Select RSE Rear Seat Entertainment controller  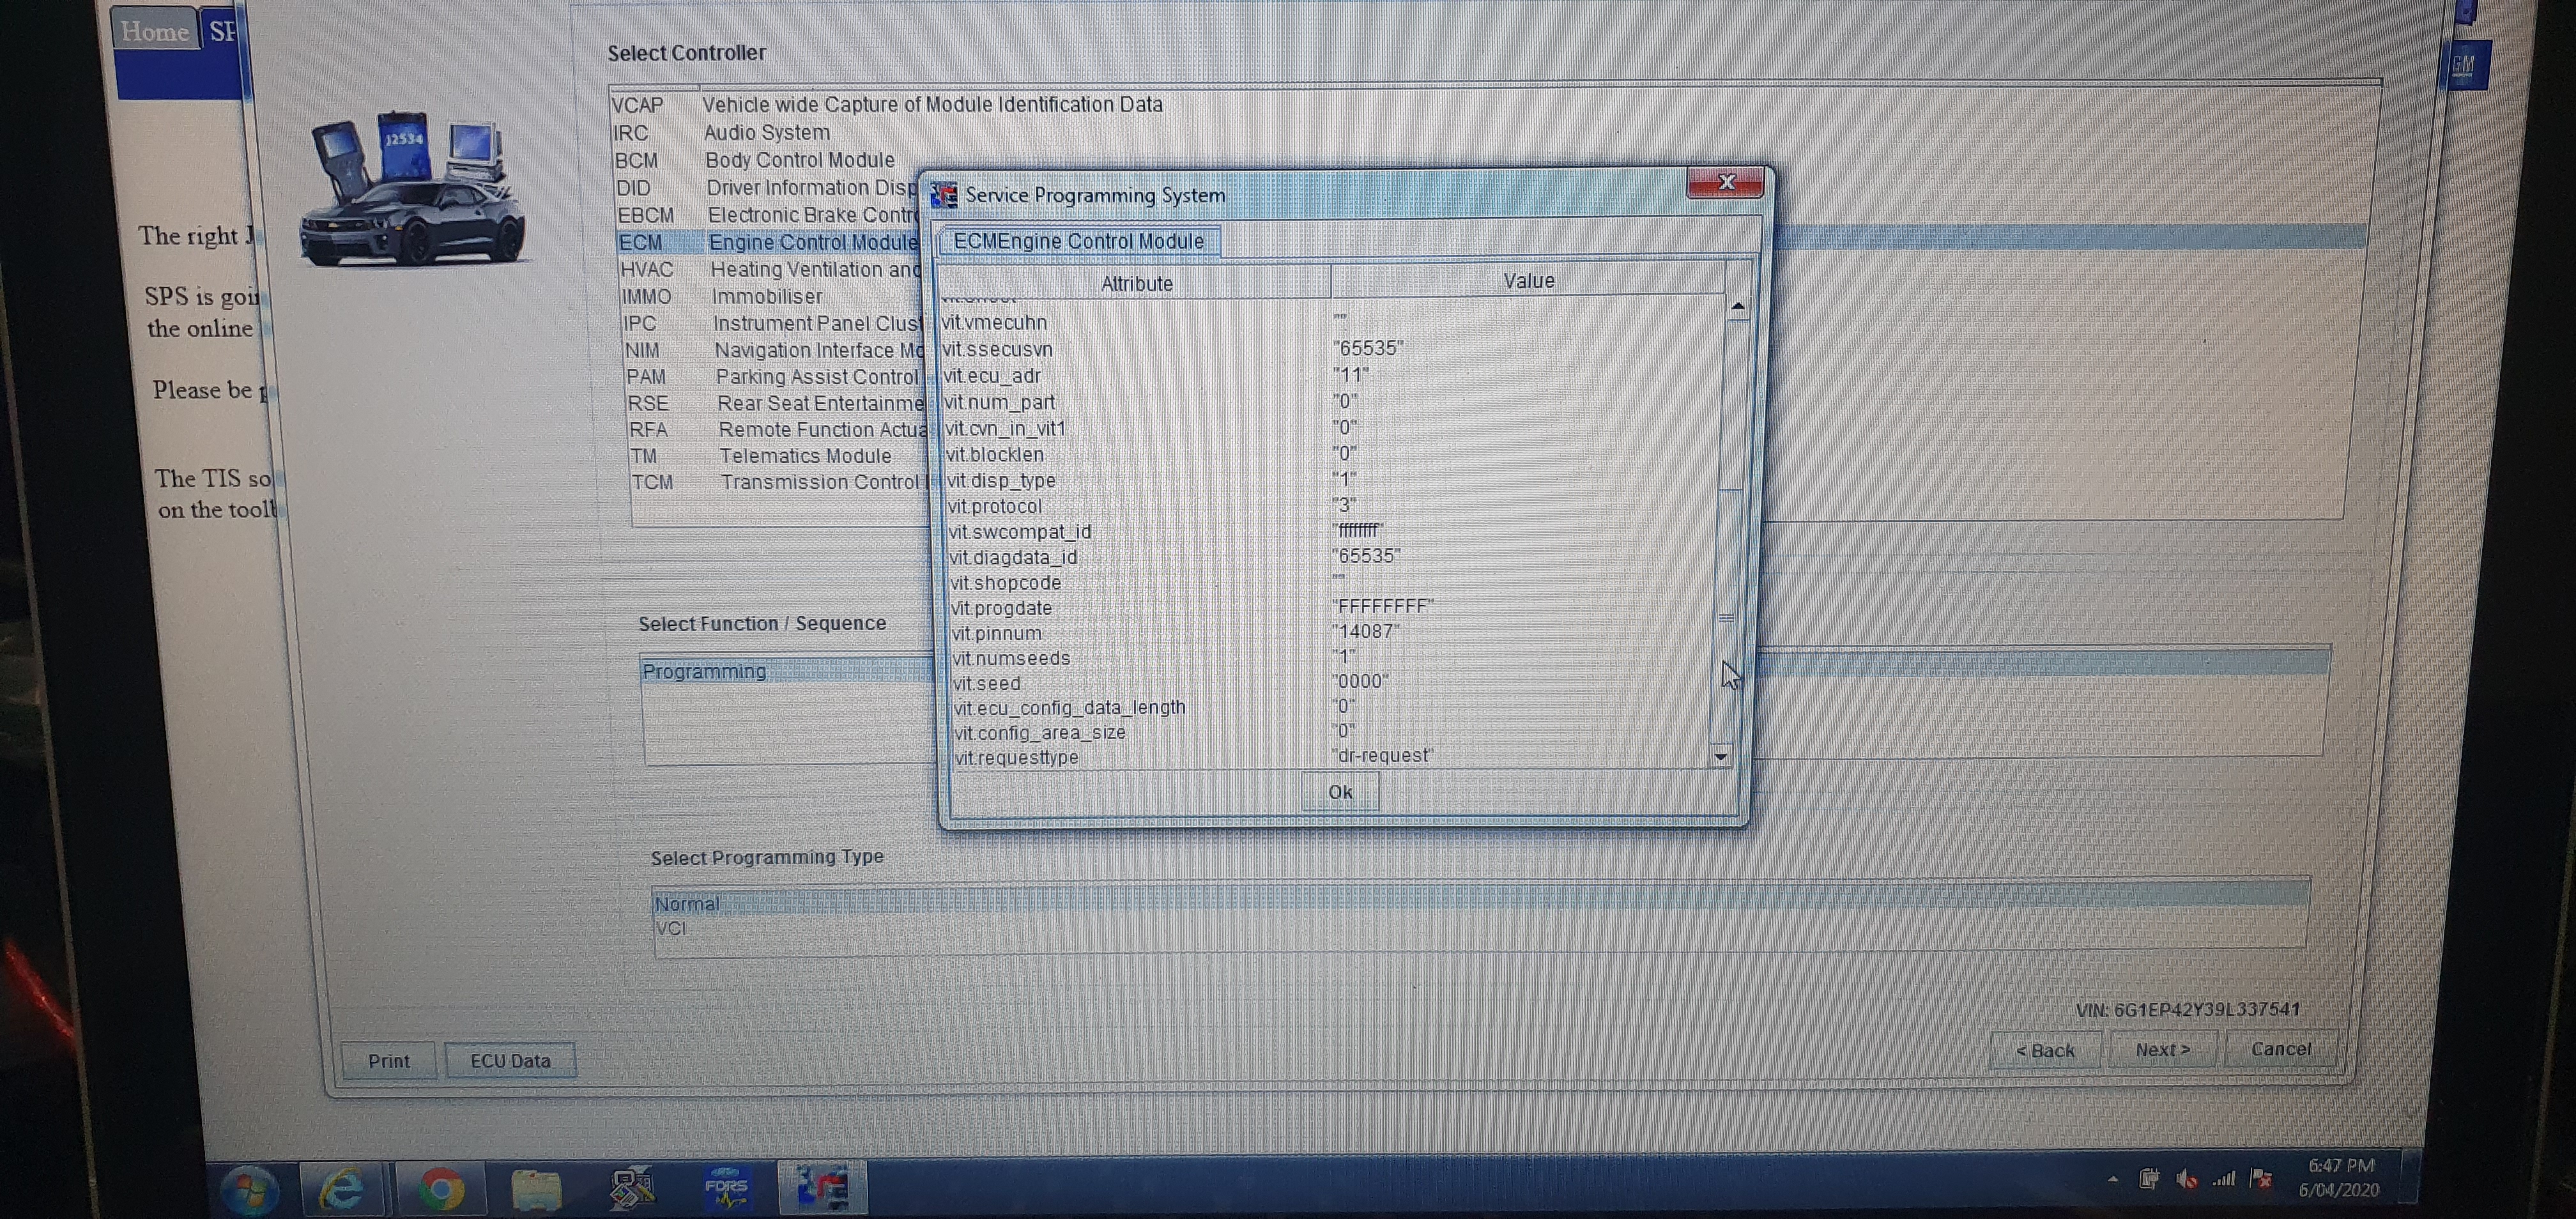(776, 403)
